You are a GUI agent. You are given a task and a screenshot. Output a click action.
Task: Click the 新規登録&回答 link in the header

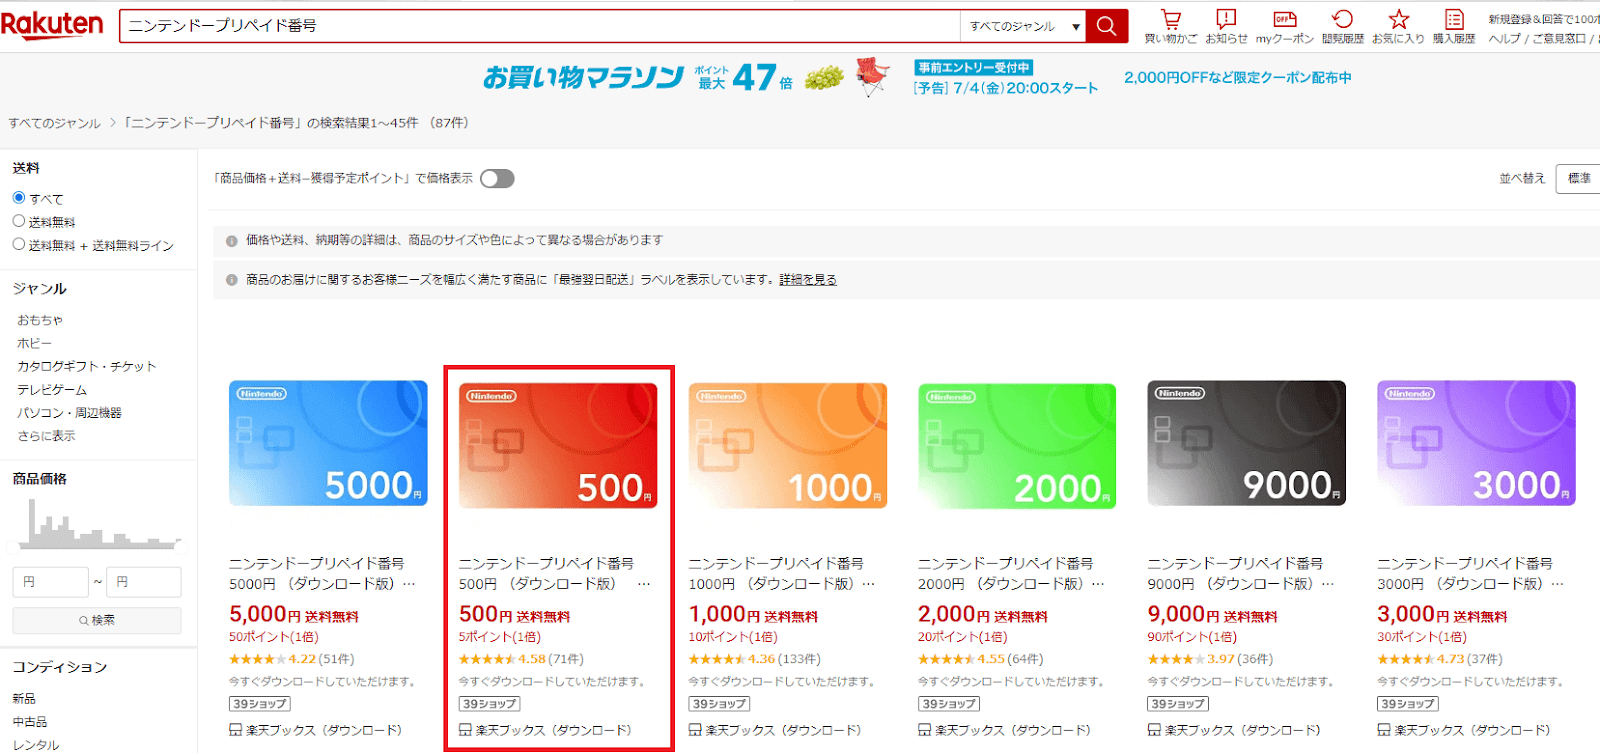(x=1543, y=19)
